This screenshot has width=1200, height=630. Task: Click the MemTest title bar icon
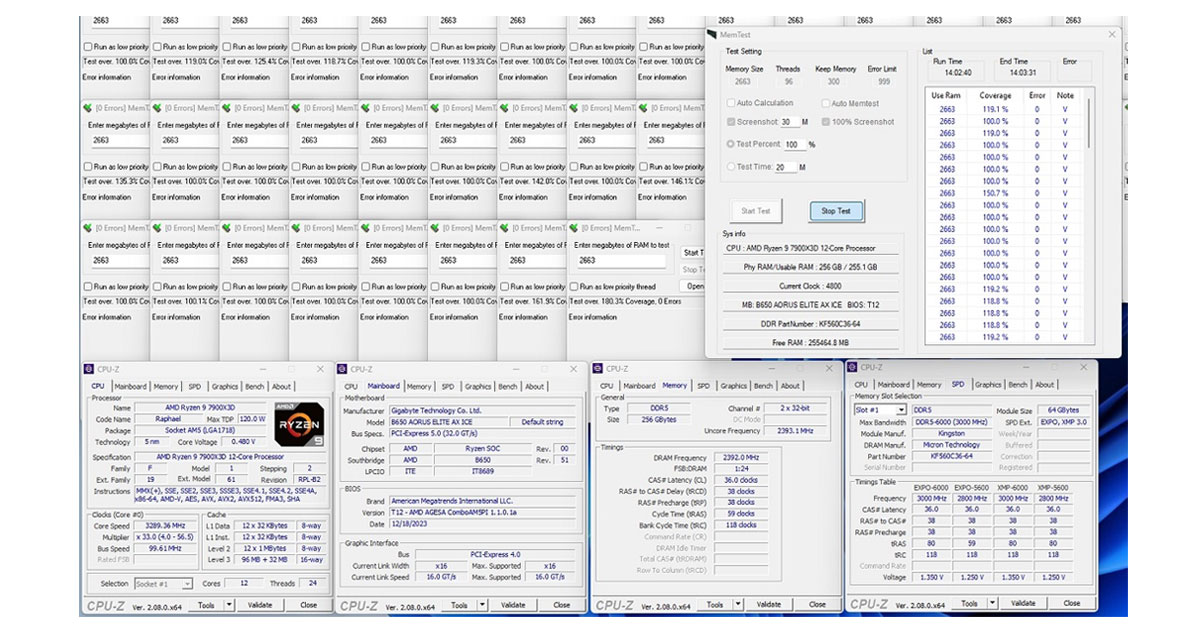pyautogui.click(x=712, y=34)
